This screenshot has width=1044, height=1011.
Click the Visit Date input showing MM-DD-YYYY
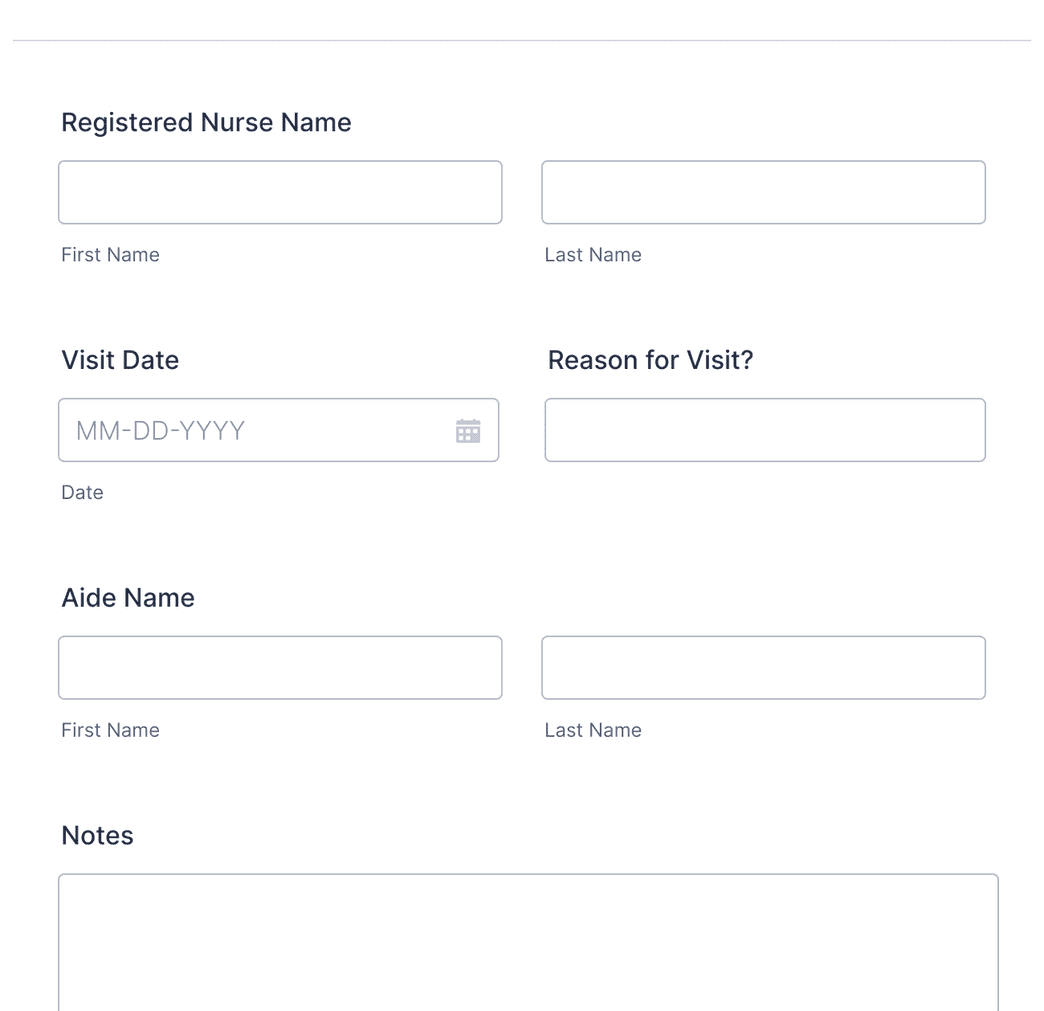pos(250,430)
